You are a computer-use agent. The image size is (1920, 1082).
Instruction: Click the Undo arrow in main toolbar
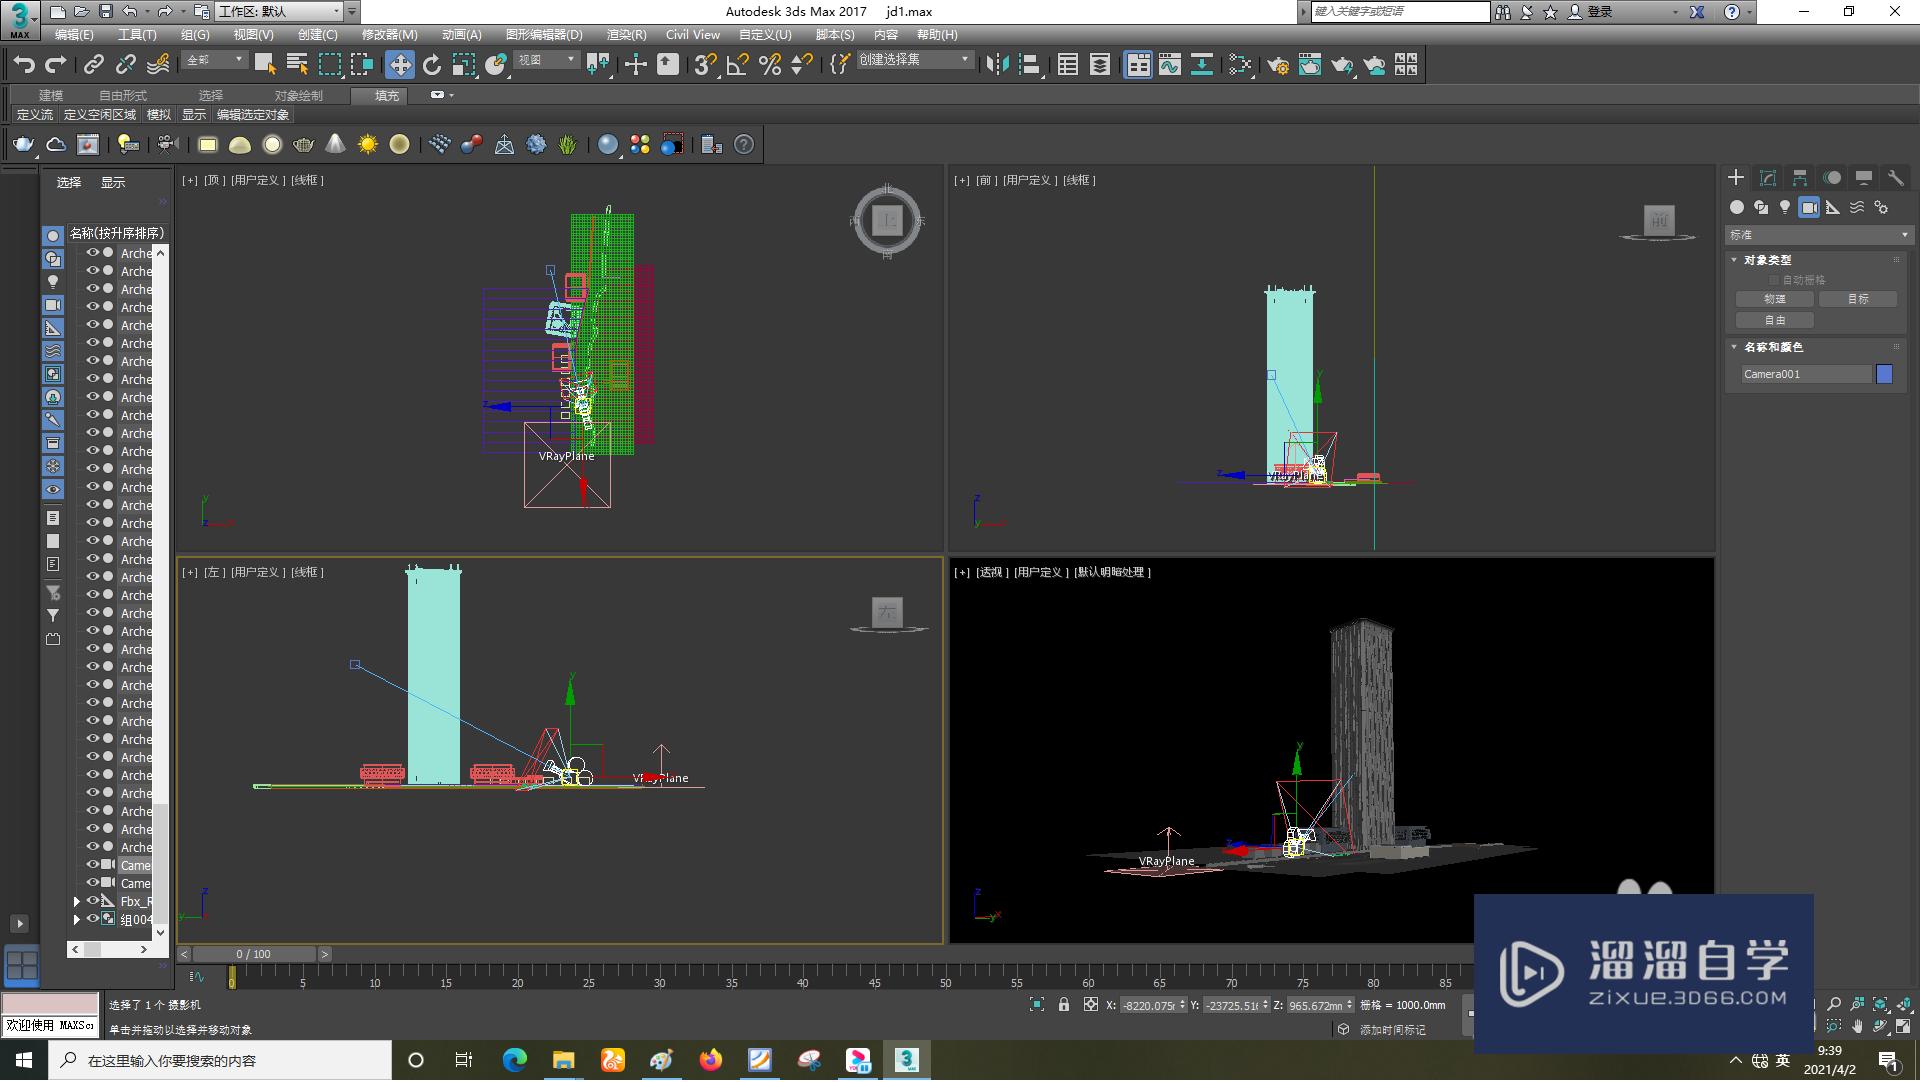(x=24, y=65)
